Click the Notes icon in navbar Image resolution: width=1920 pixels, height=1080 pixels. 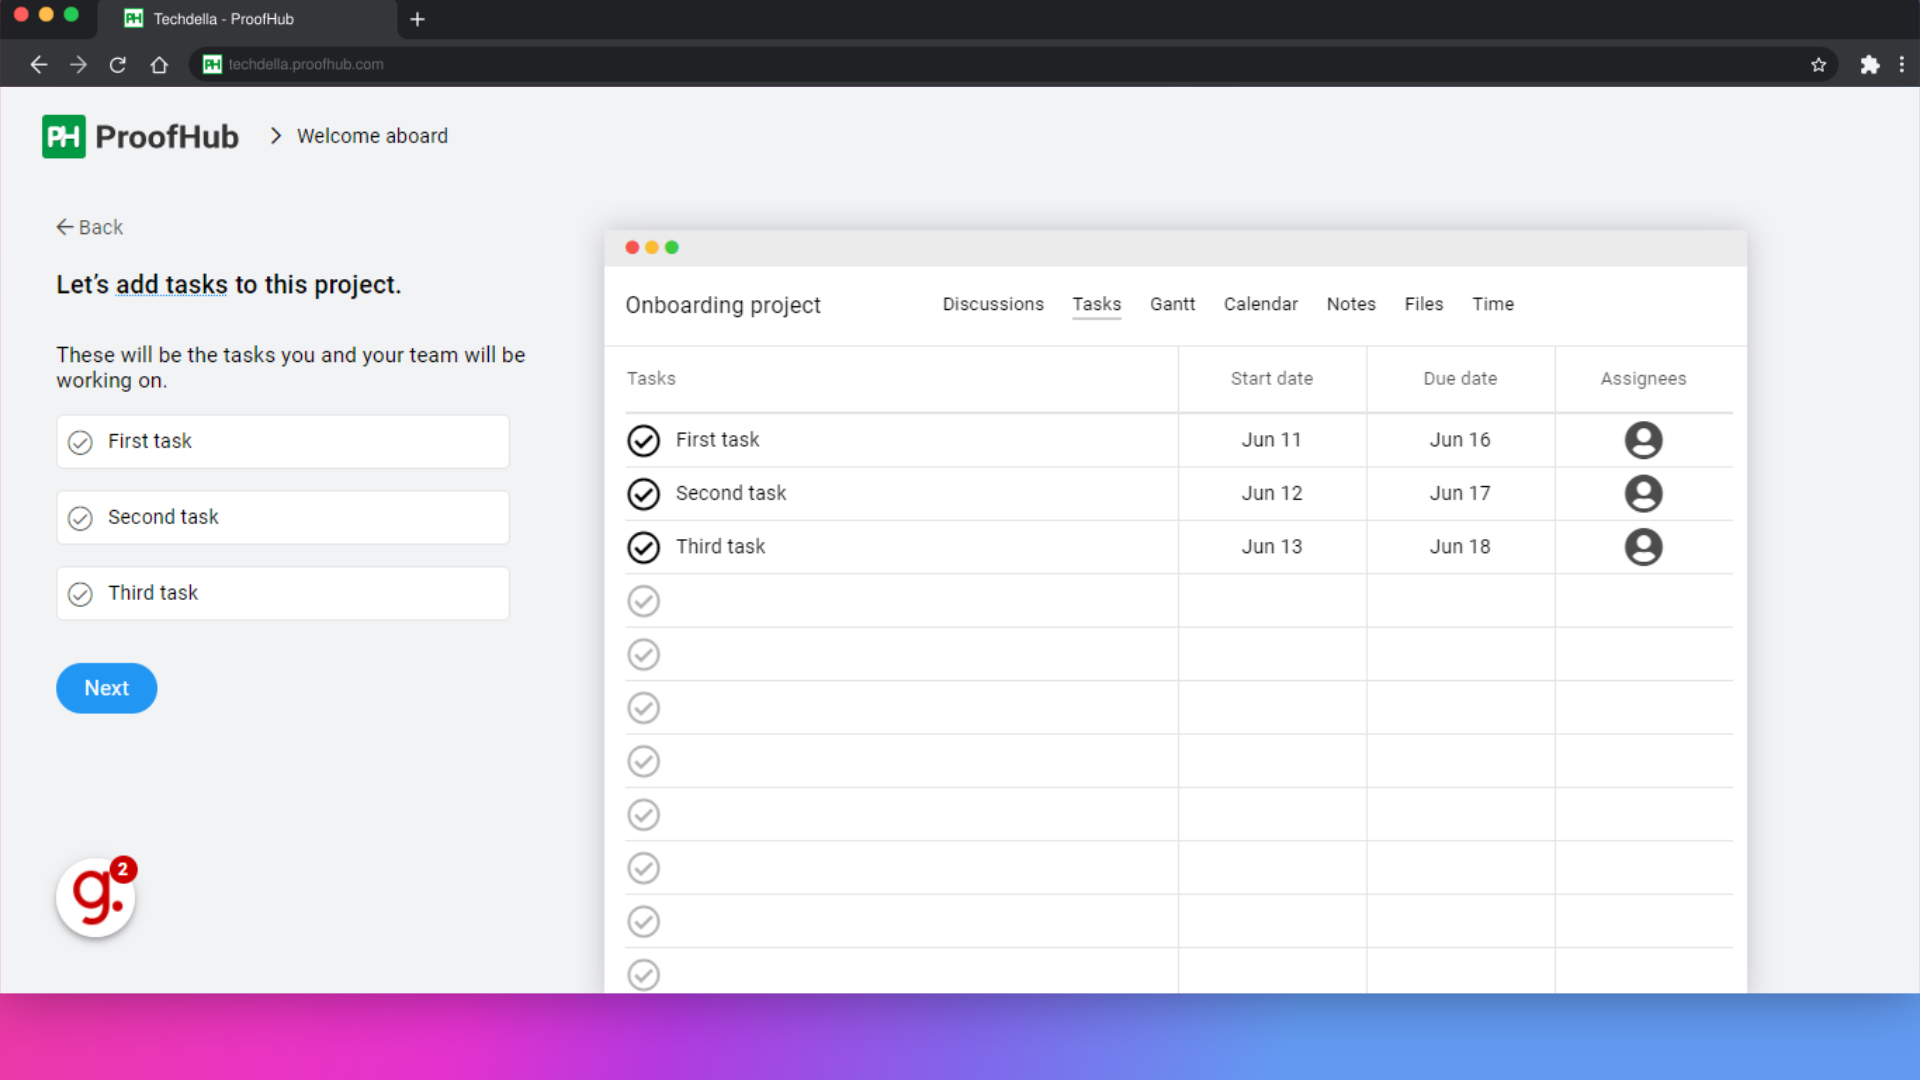point(1349,305)
